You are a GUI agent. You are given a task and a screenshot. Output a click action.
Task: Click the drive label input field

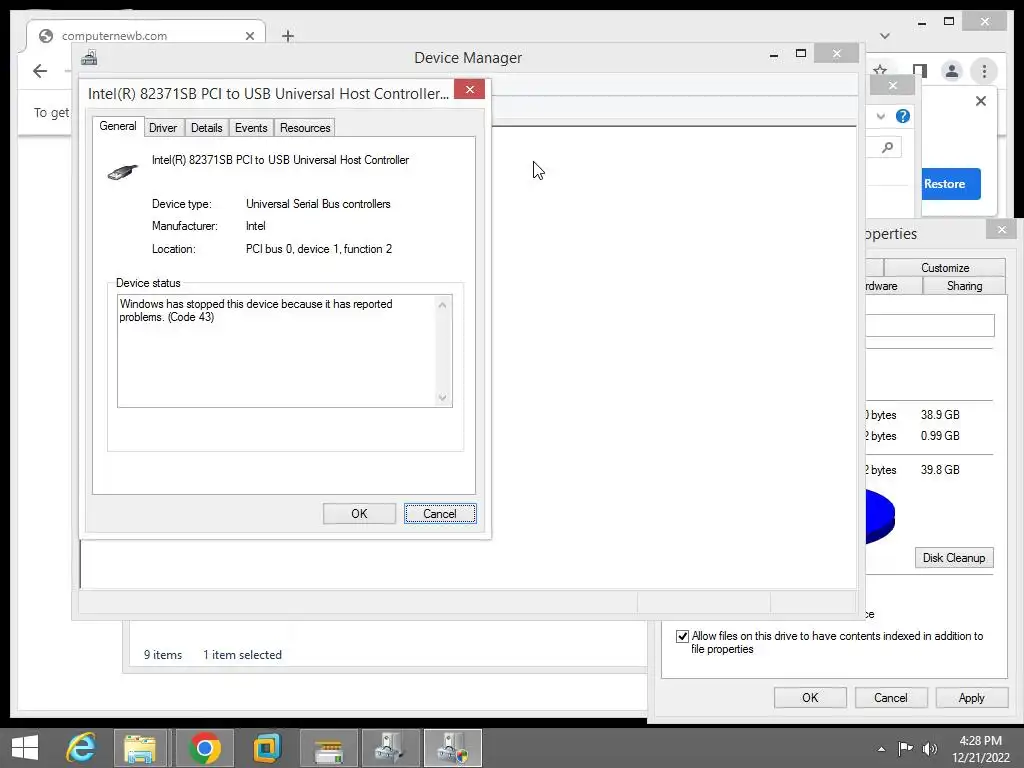pyautogui.click(x=929, y=325)
